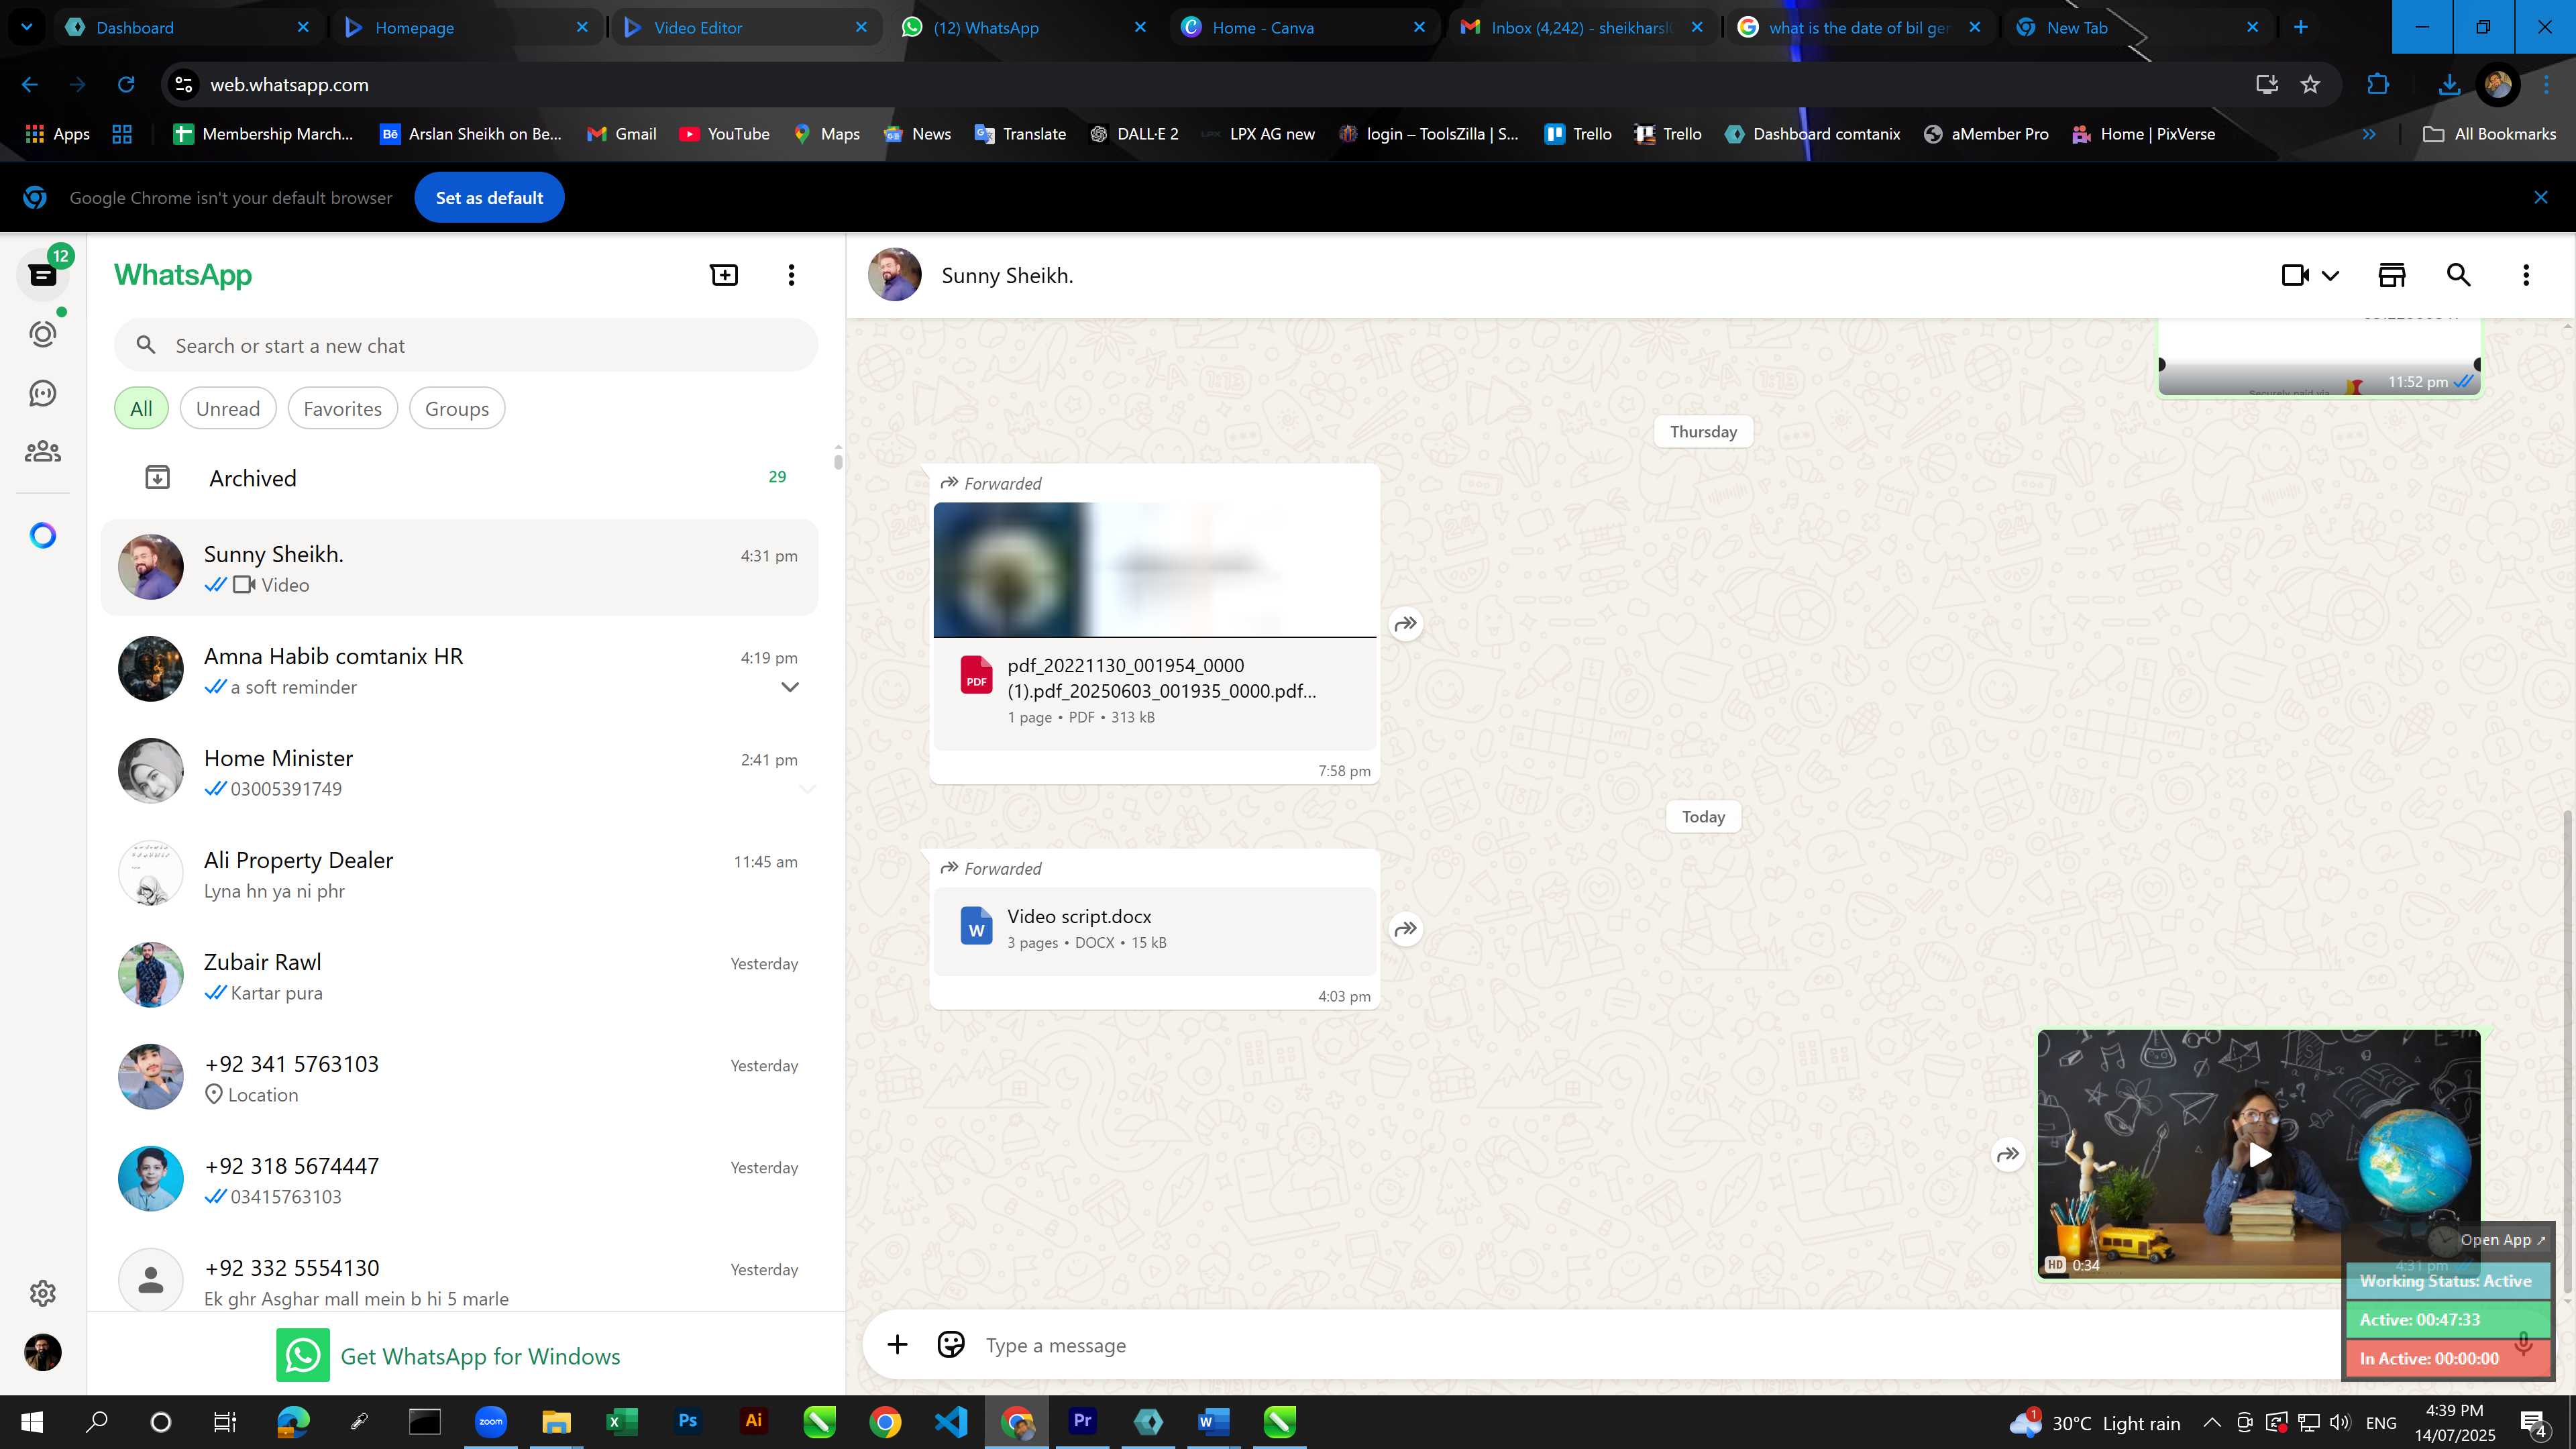The image size is (2576, 1449).
Task: Start a new chat with the plus icon
Action: [724, 275]
